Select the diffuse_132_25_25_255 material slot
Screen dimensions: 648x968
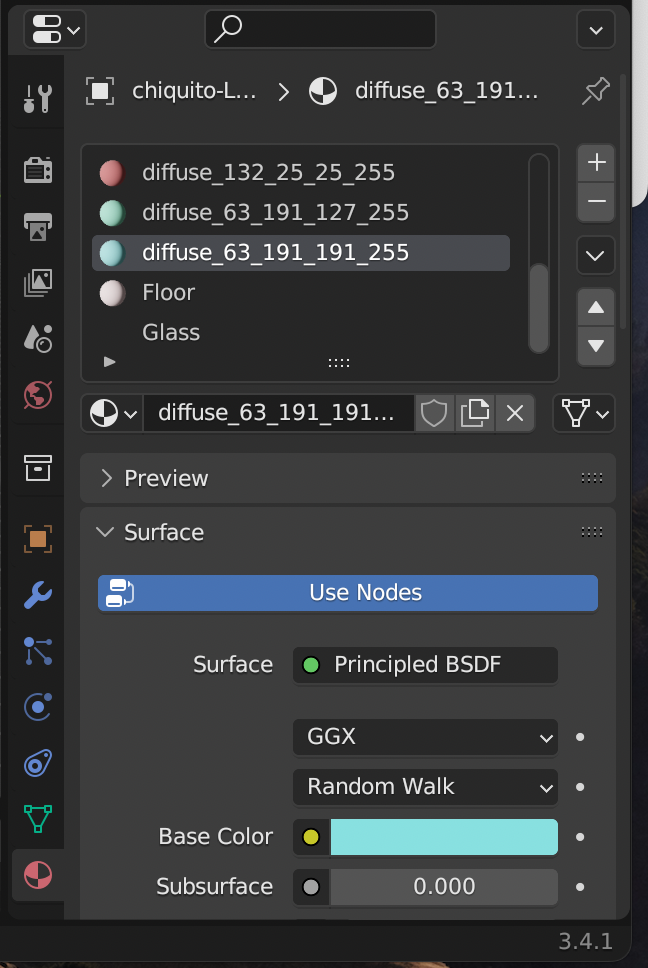tap(301, 173)
